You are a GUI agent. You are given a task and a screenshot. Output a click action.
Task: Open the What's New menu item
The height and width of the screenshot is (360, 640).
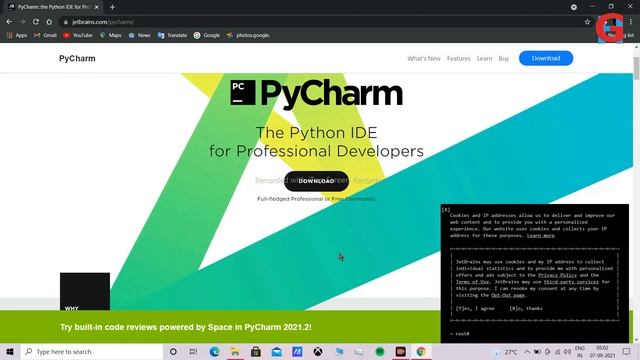tap(424, 58)
